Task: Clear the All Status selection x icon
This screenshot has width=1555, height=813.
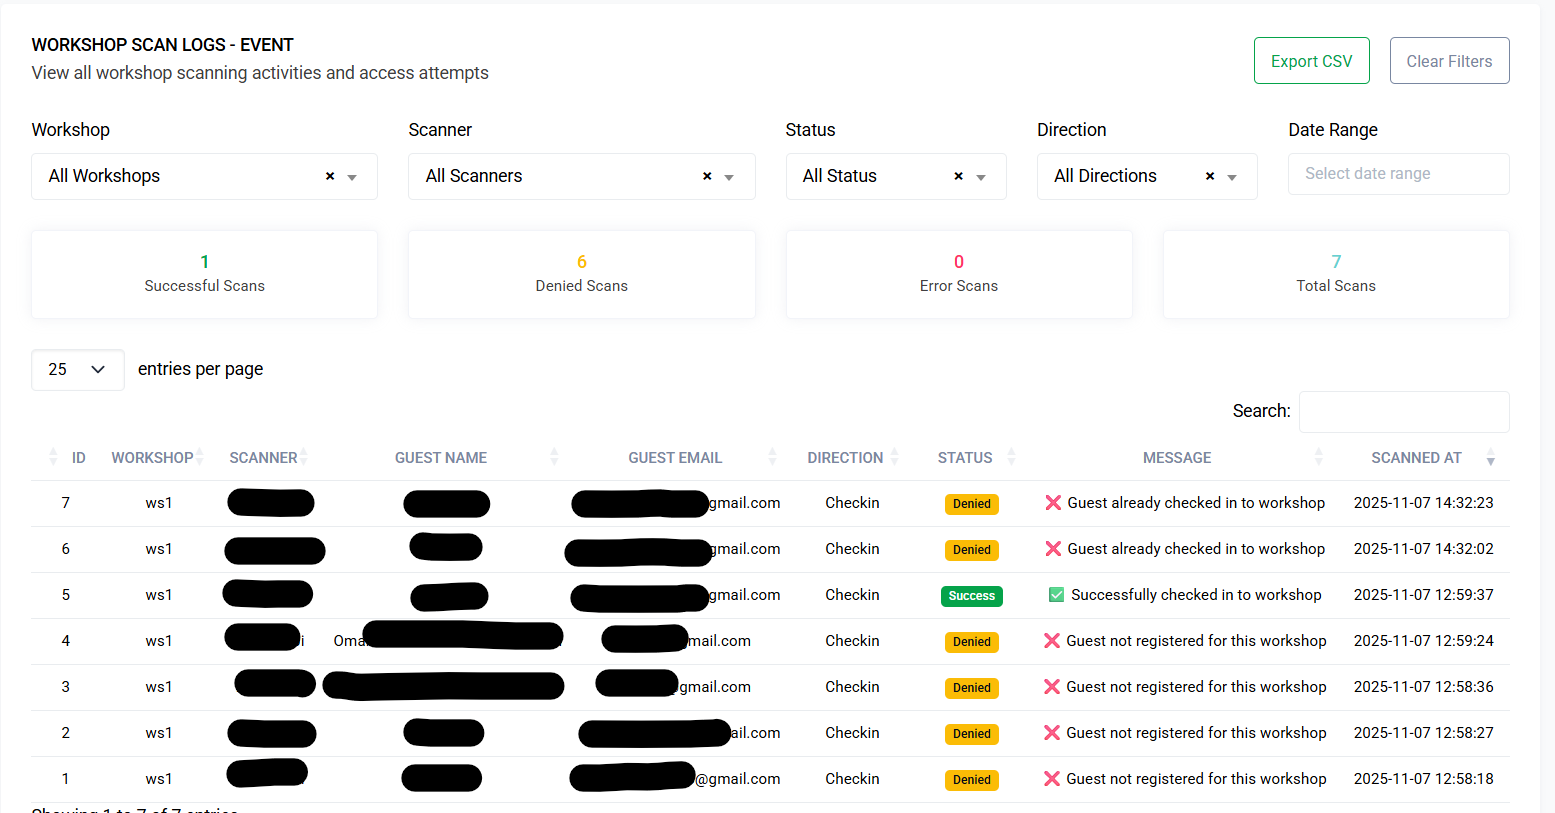Action: tap(958, 176)
